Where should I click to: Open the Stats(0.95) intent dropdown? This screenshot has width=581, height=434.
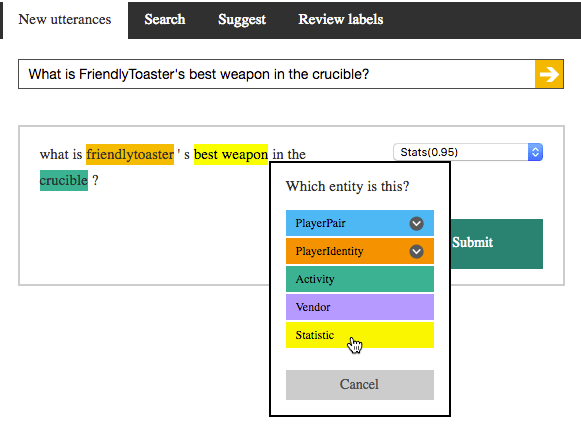(468, 152)
